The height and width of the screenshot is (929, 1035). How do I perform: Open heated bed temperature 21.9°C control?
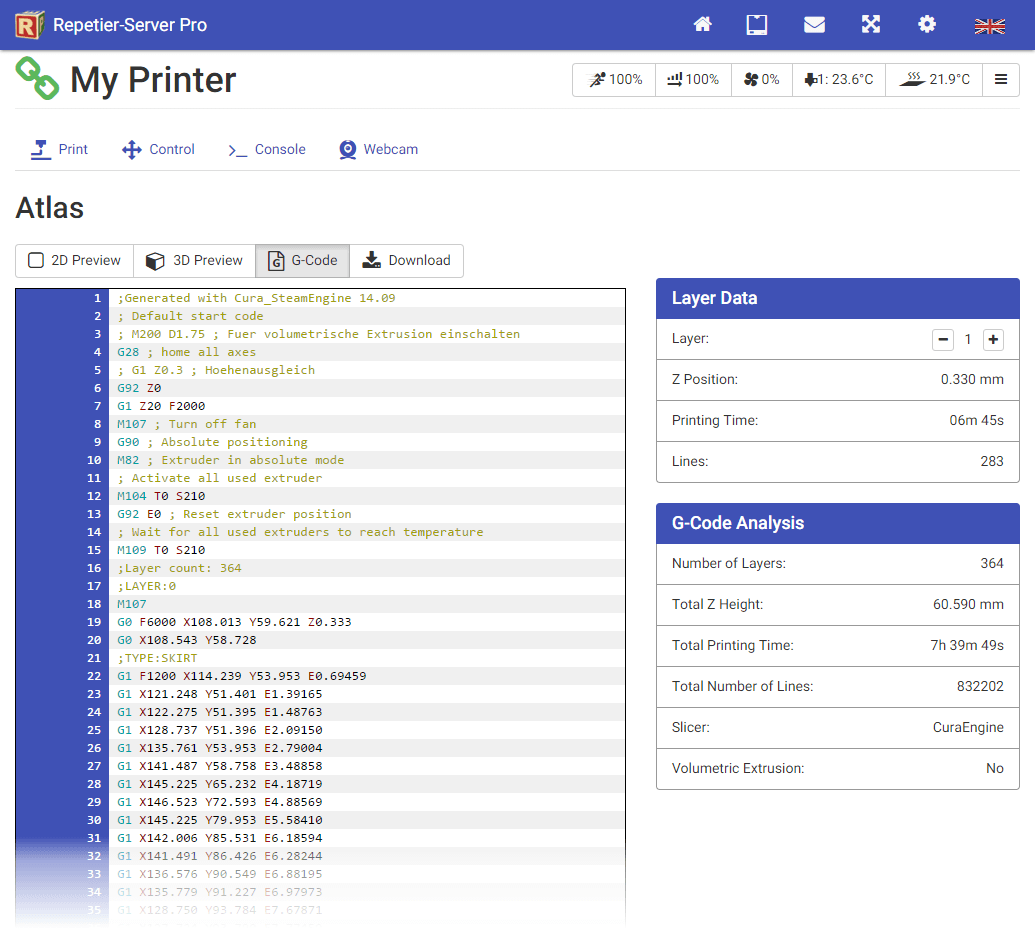coord(934,80)
